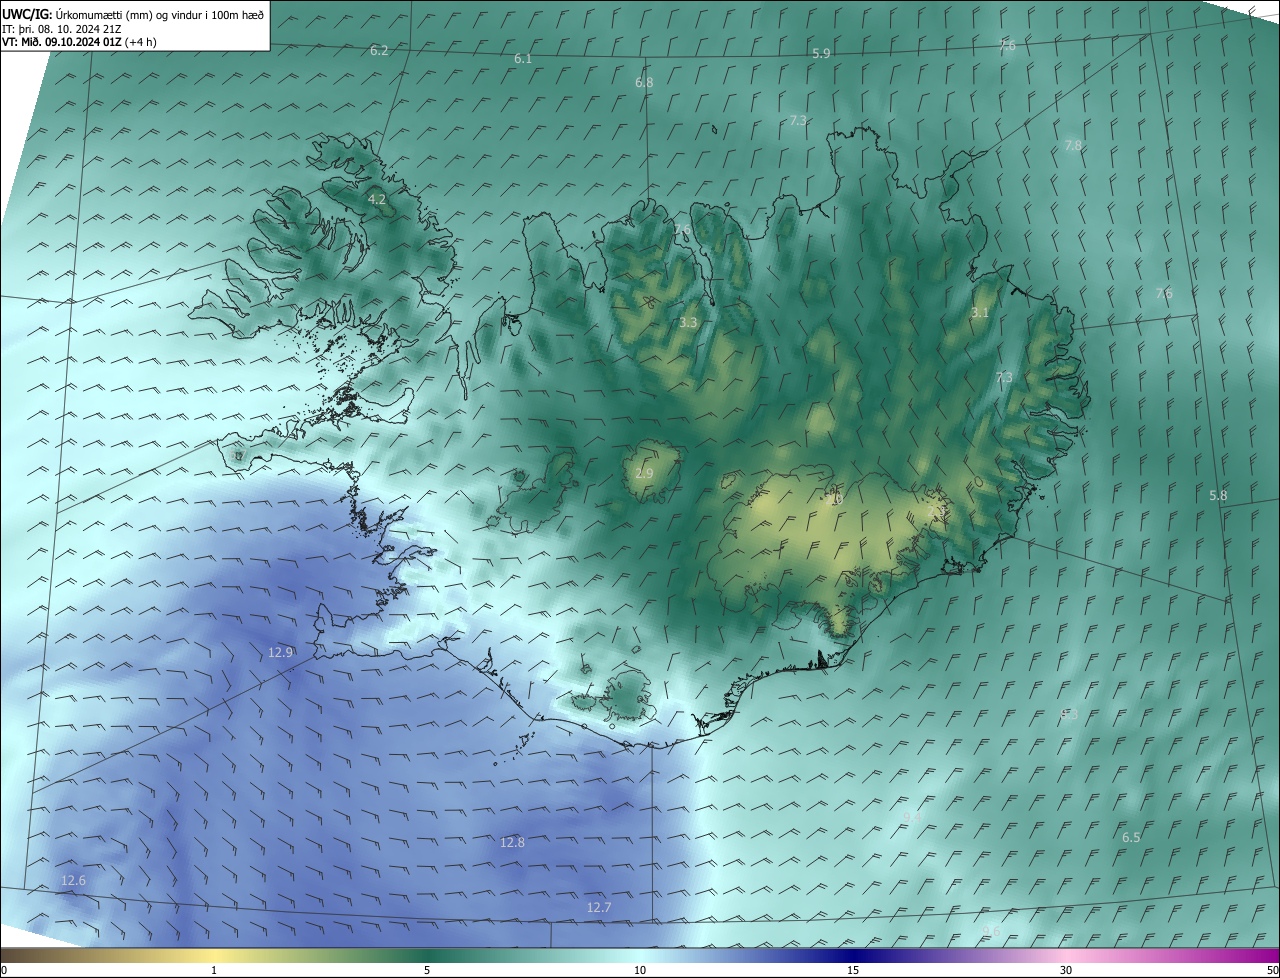Click the 7.8 value label

click(x=1073, y=145)
